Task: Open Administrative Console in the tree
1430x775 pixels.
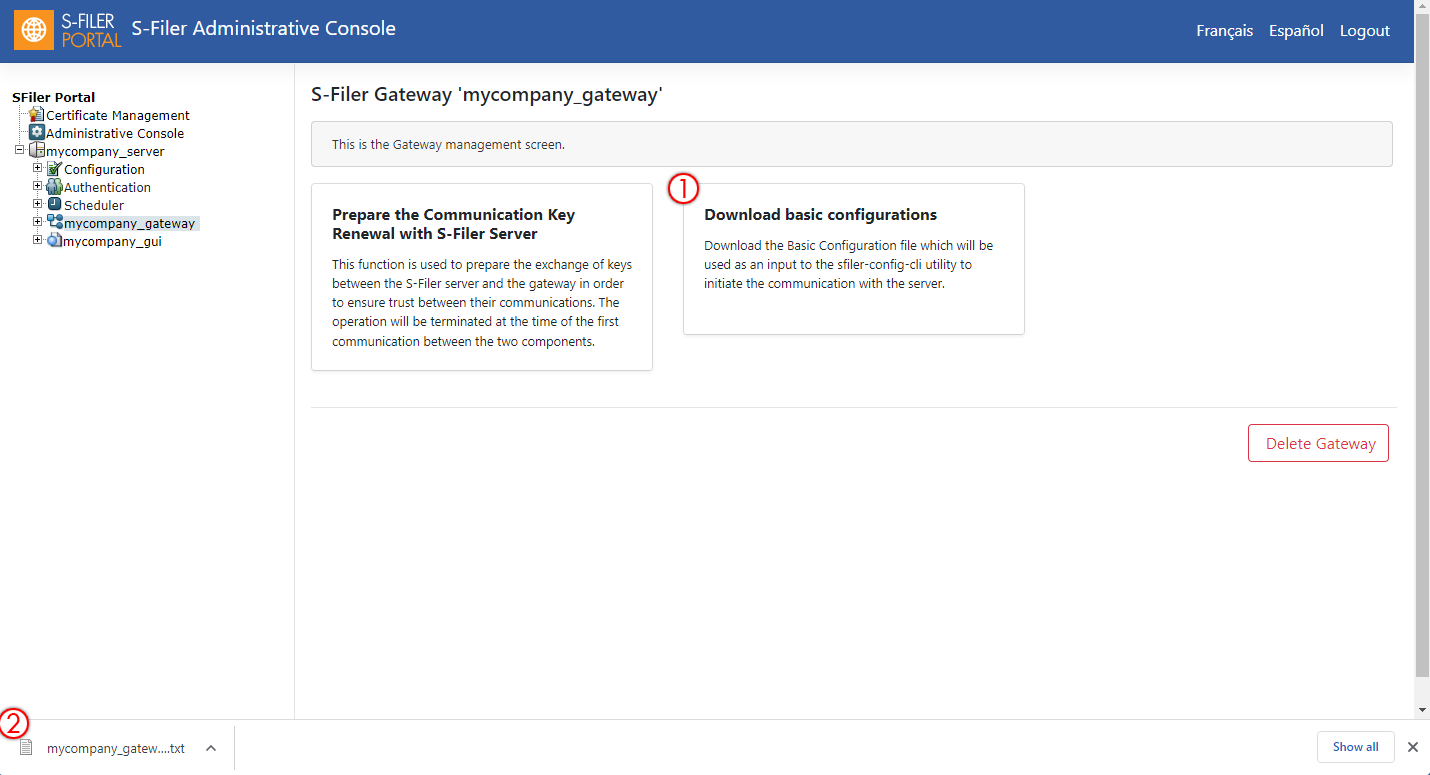Action: point(115,133)
